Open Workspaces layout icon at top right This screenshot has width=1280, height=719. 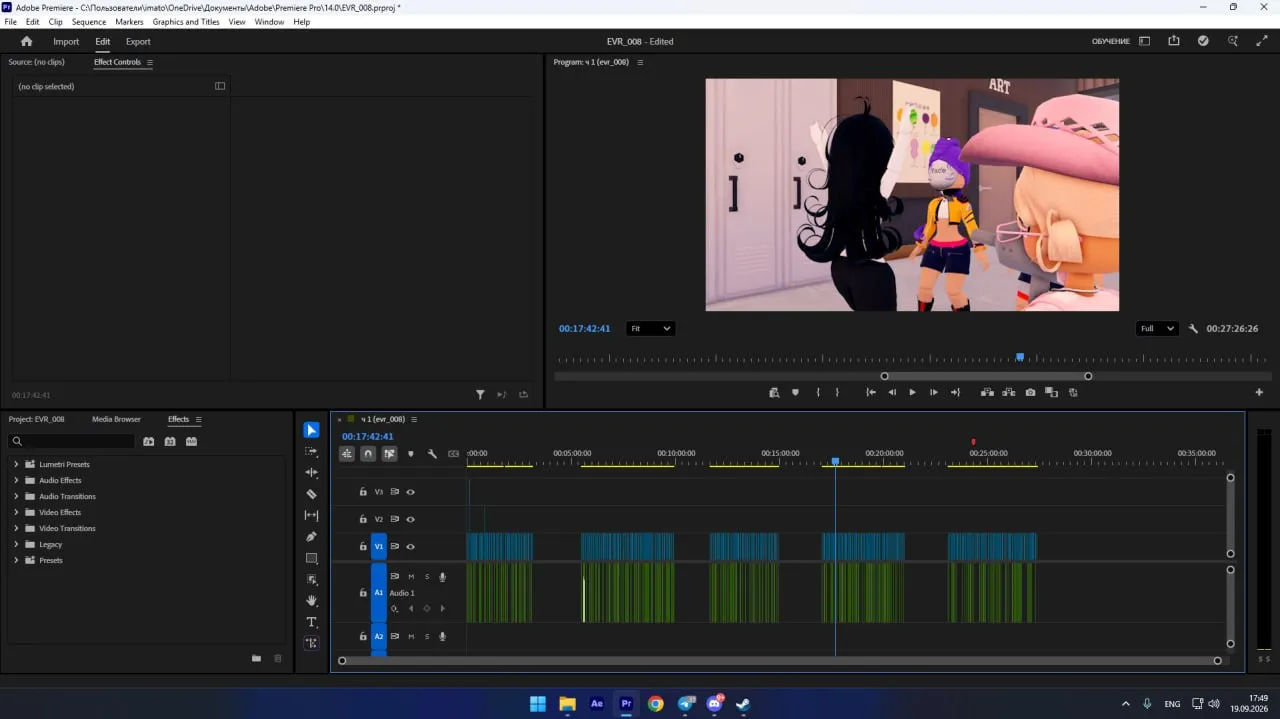coord(1145,41)
